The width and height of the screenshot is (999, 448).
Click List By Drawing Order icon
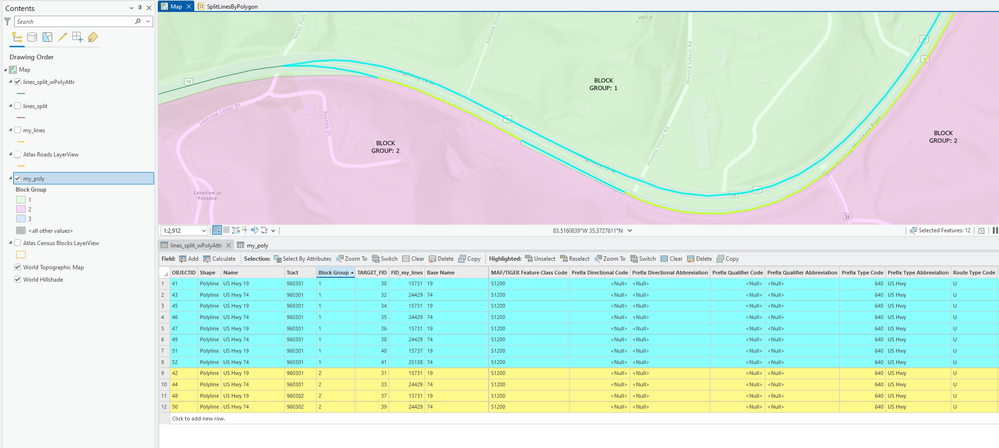point(17,38)
